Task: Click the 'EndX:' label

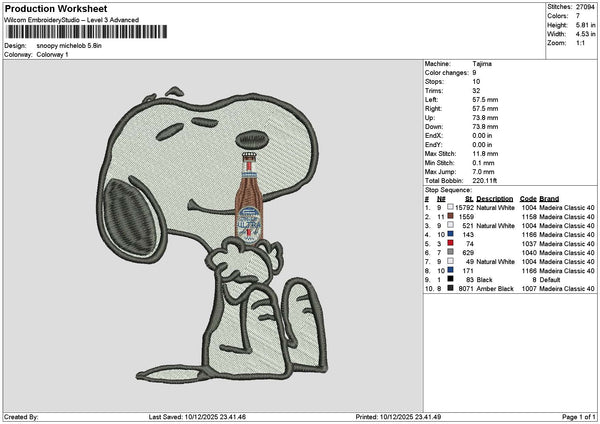Action: pyautogui.click(x=434, y=135)
